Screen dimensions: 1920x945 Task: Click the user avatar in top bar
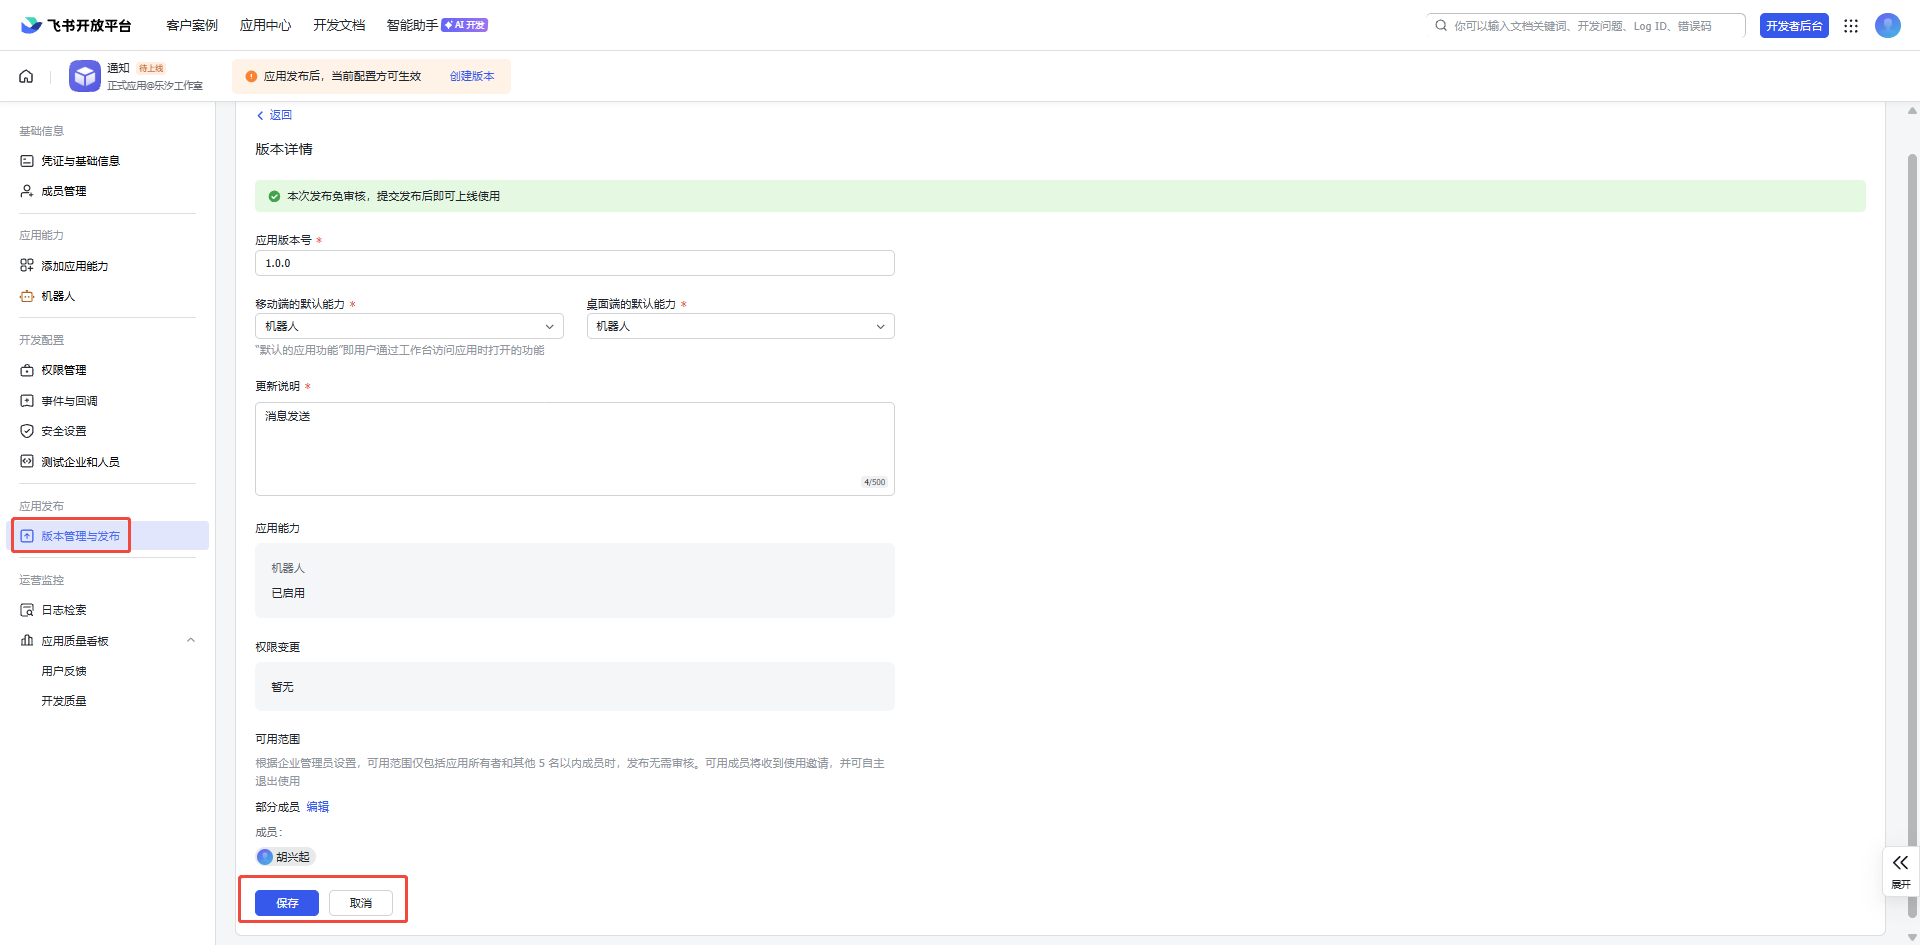click(x=1887, y=26)
